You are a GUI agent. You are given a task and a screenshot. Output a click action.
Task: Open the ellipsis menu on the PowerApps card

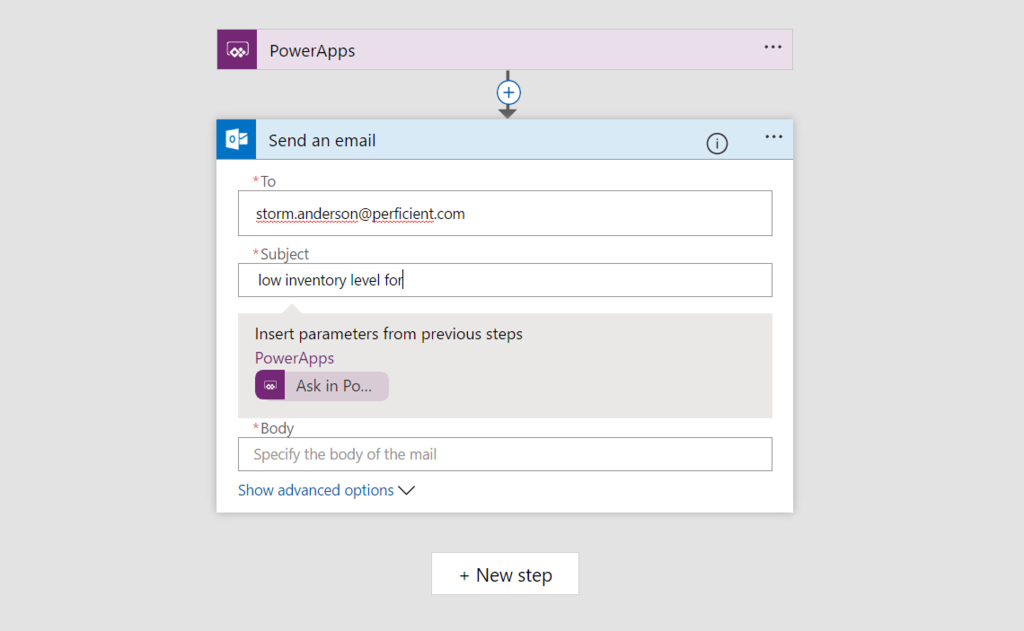pyautogui.click(x=772, y=48)
